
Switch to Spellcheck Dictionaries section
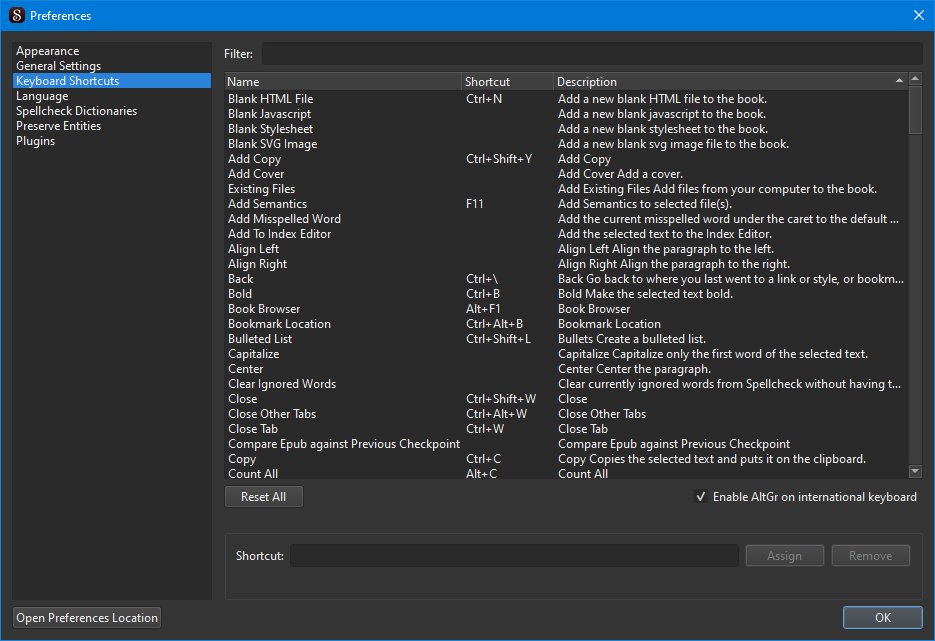[x=76, y=111]
